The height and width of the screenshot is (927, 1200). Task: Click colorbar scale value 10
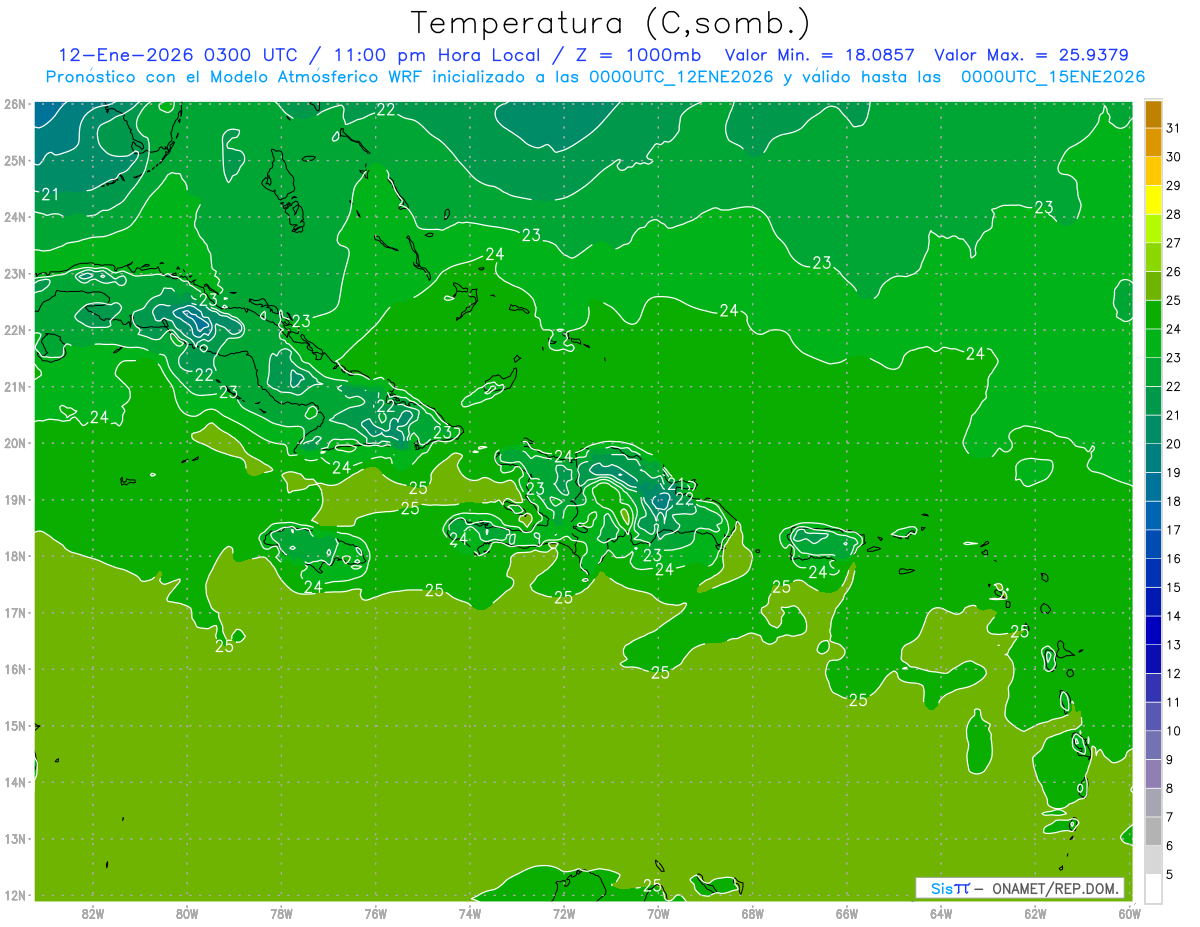(1174, 731)
